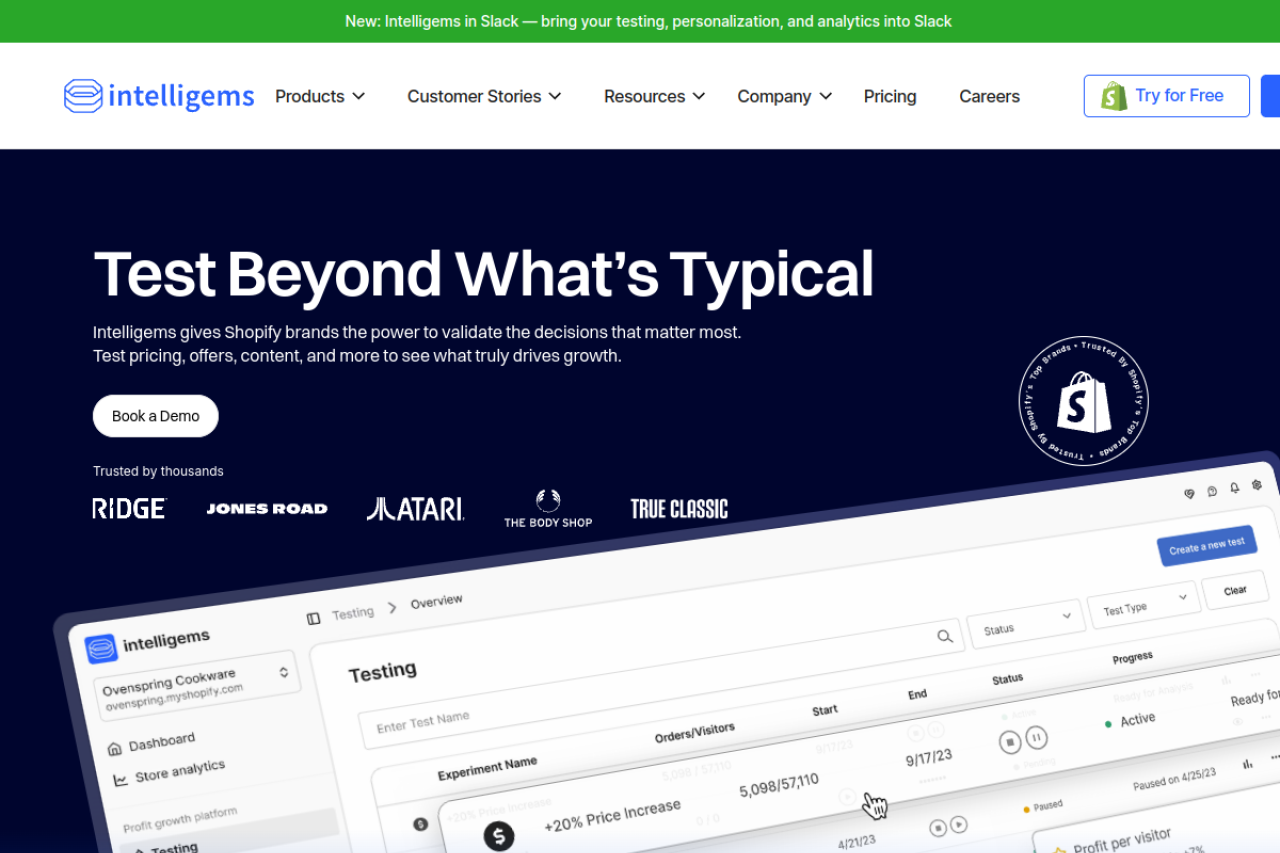The image size is (1280, 853).
Task: Click the Intelligems in Slack announcement banner
Action: point(648,21)
